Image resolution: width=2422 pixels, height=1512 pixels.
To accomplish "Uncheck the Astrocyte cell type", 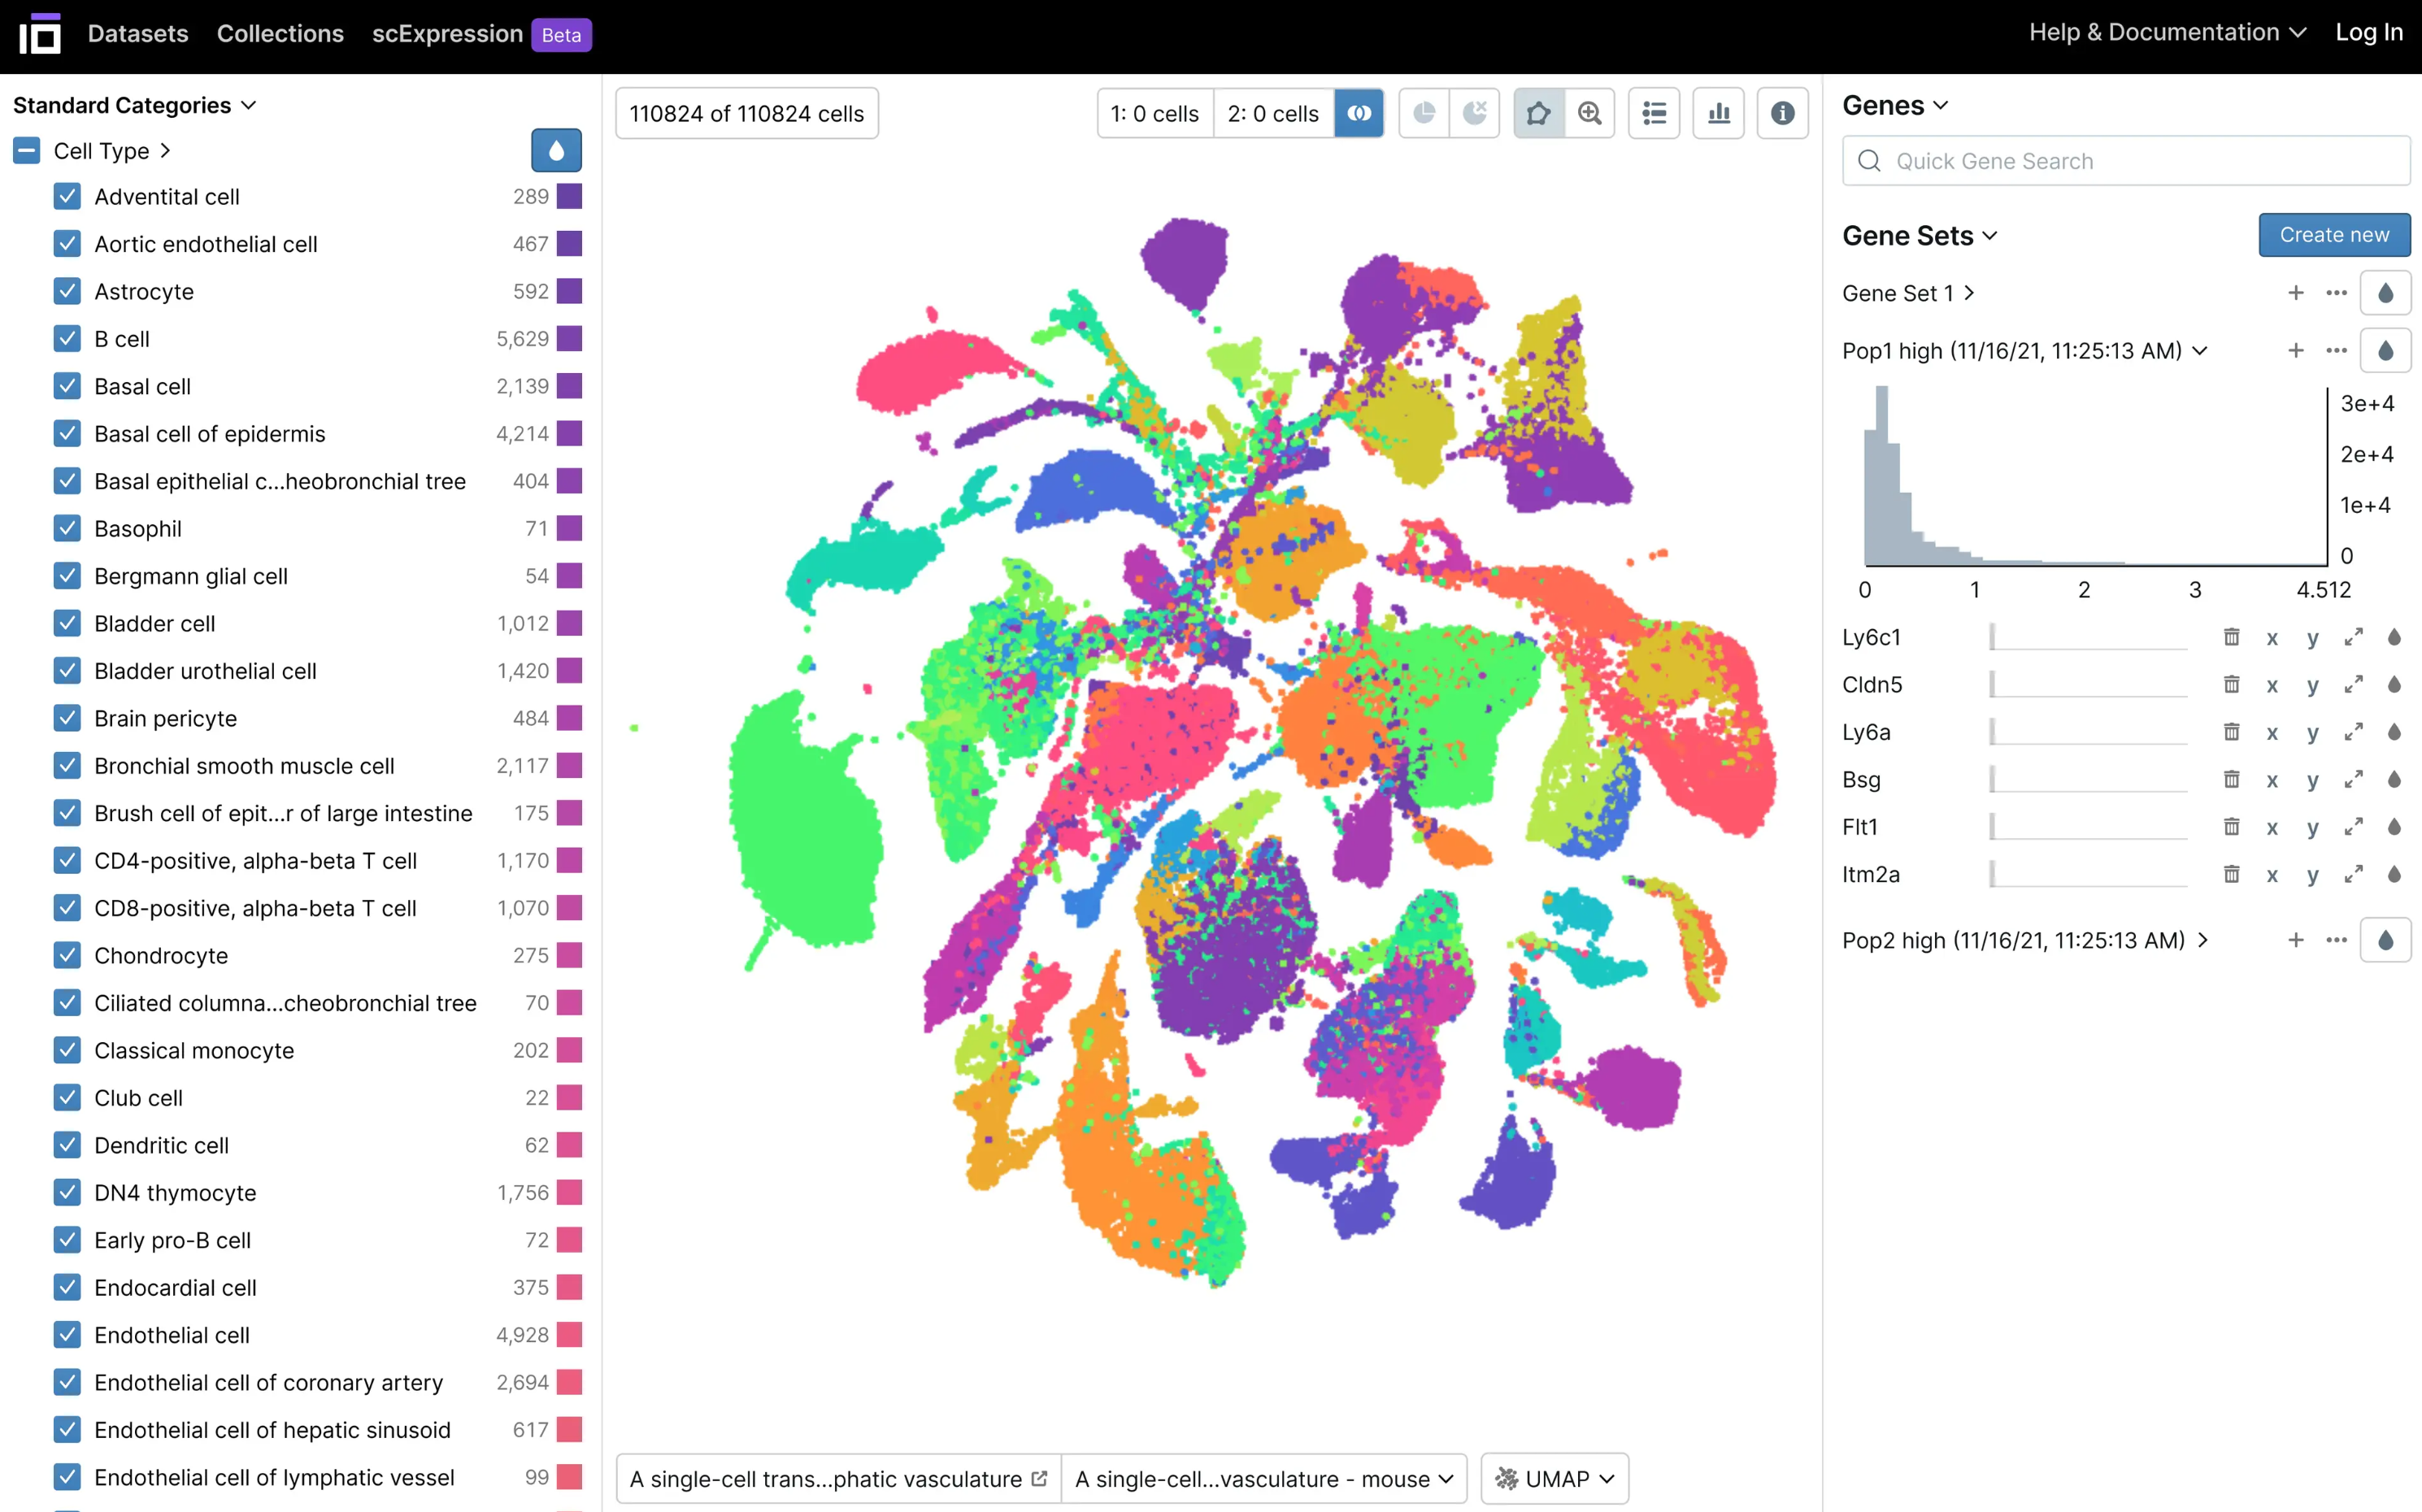I will tap(67, 291).
